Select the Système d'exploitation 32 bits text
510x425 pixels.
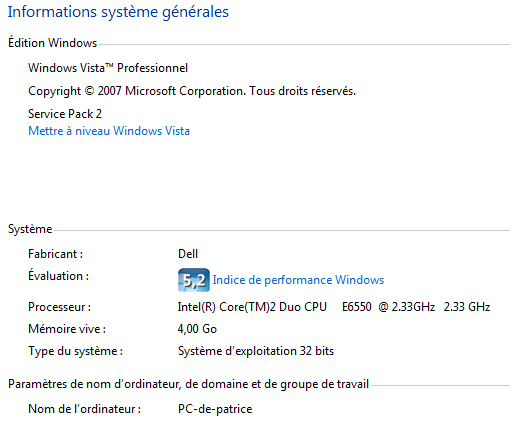(x=256, y=351)
